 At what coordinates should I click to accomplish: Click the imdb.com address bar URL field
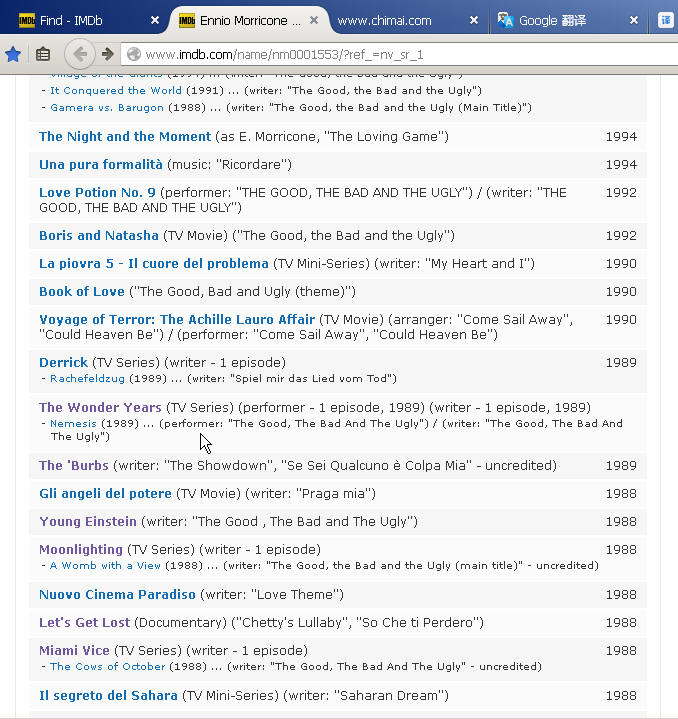click(x=399, y=55)
